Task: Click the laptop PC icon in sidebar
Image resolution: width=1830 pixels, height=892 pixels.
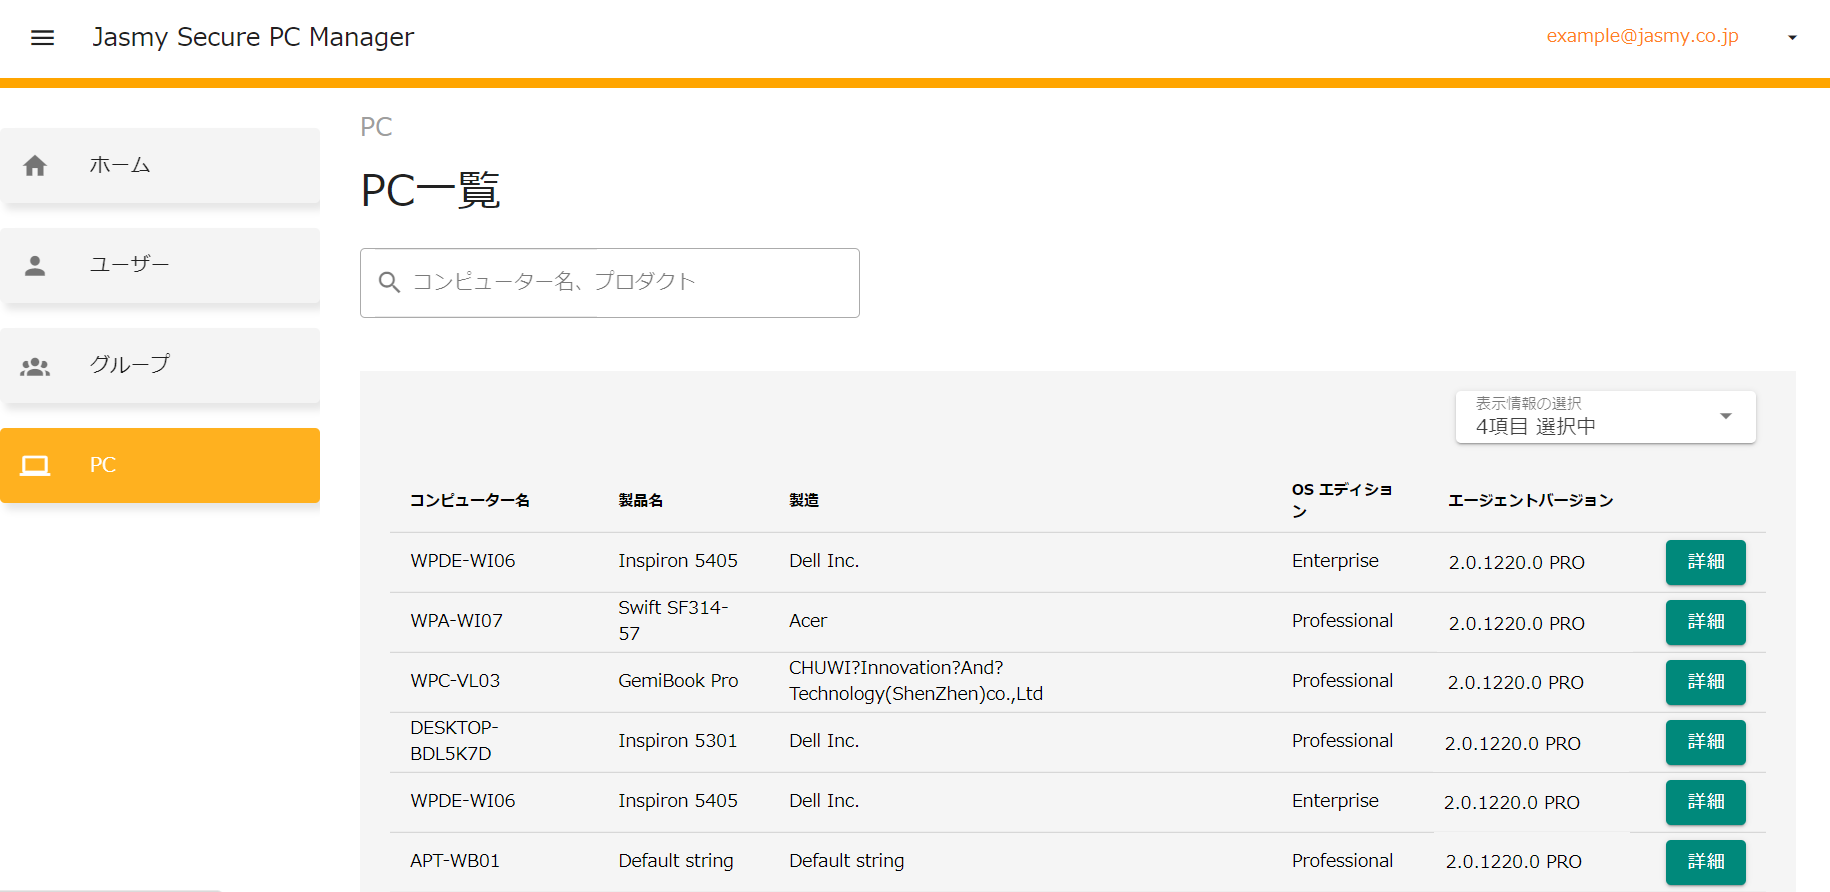Action: click(x=35, y=465)
